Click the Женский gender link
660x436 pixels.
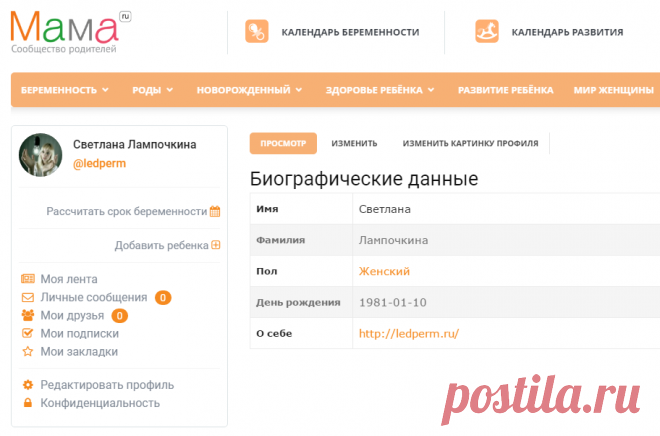coord(384,271)
